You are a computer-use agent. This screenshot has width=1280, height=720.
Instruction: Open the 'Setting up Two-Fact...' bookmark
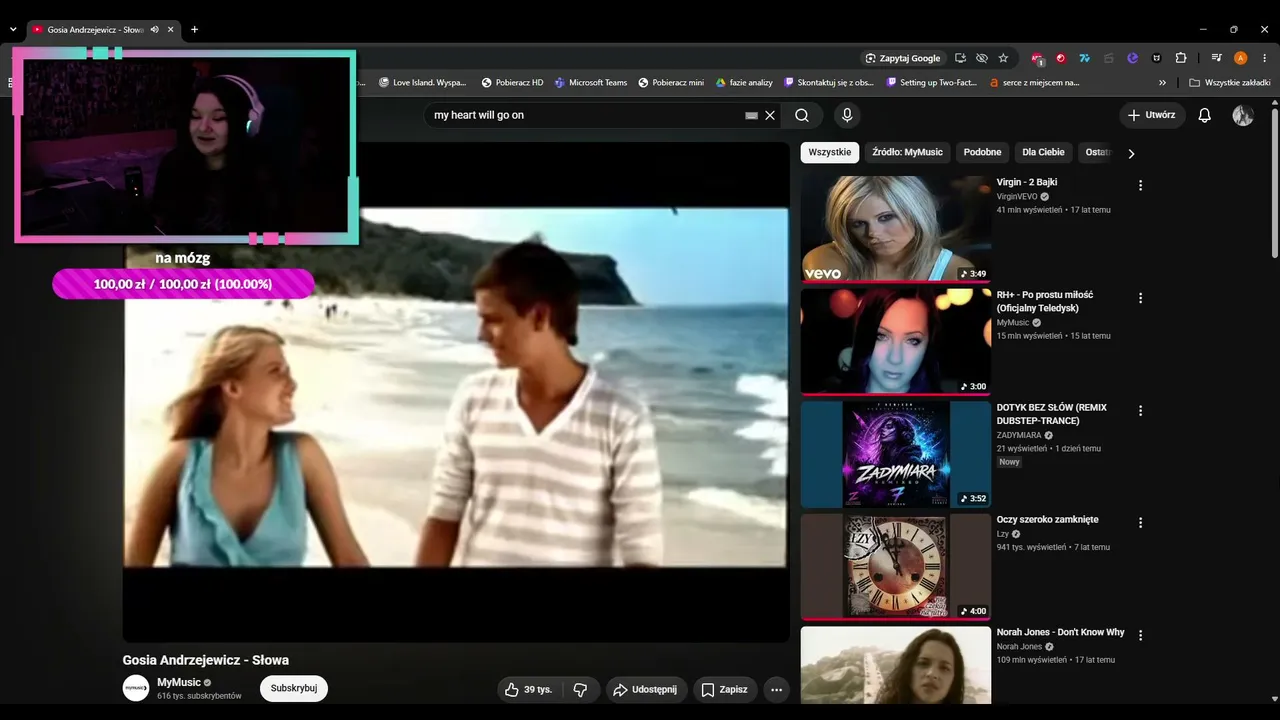[932, 83]
